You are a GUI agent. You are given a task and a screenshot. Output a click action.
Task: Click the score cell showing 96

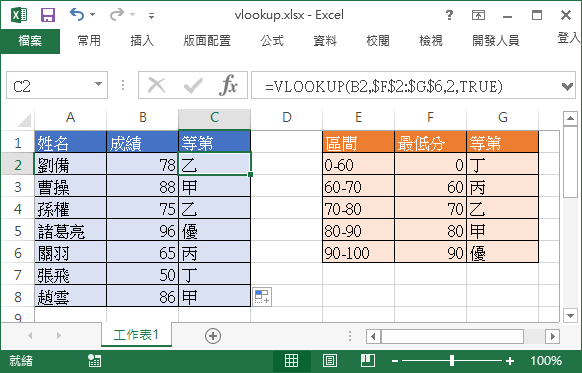143,230
